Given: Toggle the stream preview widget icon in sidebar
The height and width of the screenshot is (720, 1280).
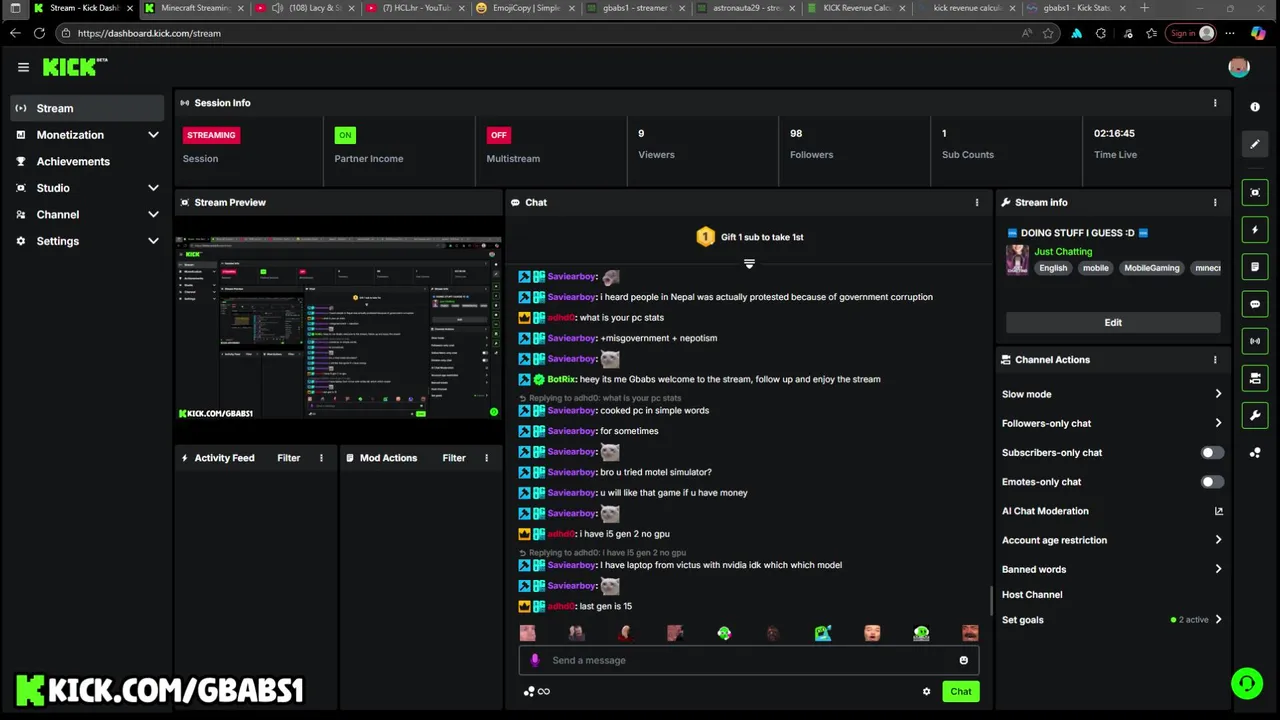Looking at the screenshot, I should pos(1255,192).
